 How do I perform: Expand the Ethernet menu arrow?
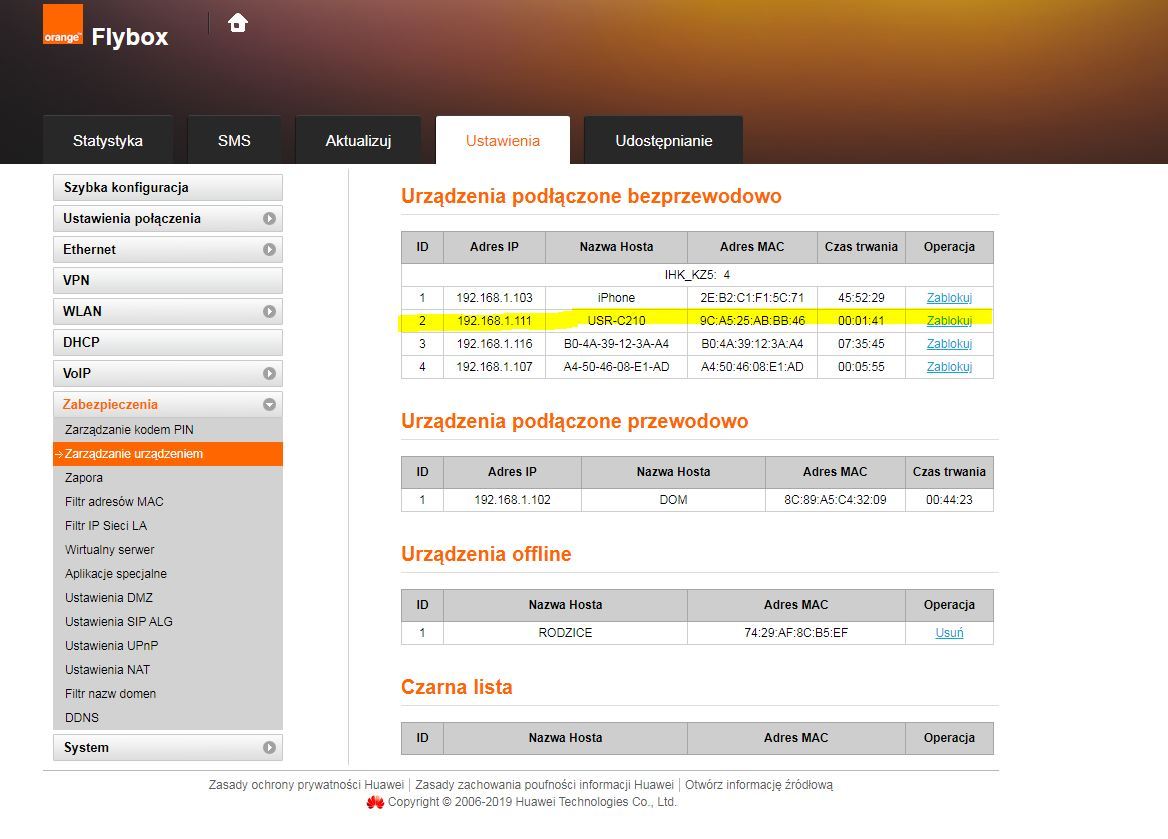pyautogui.click(x=269, y=250)
